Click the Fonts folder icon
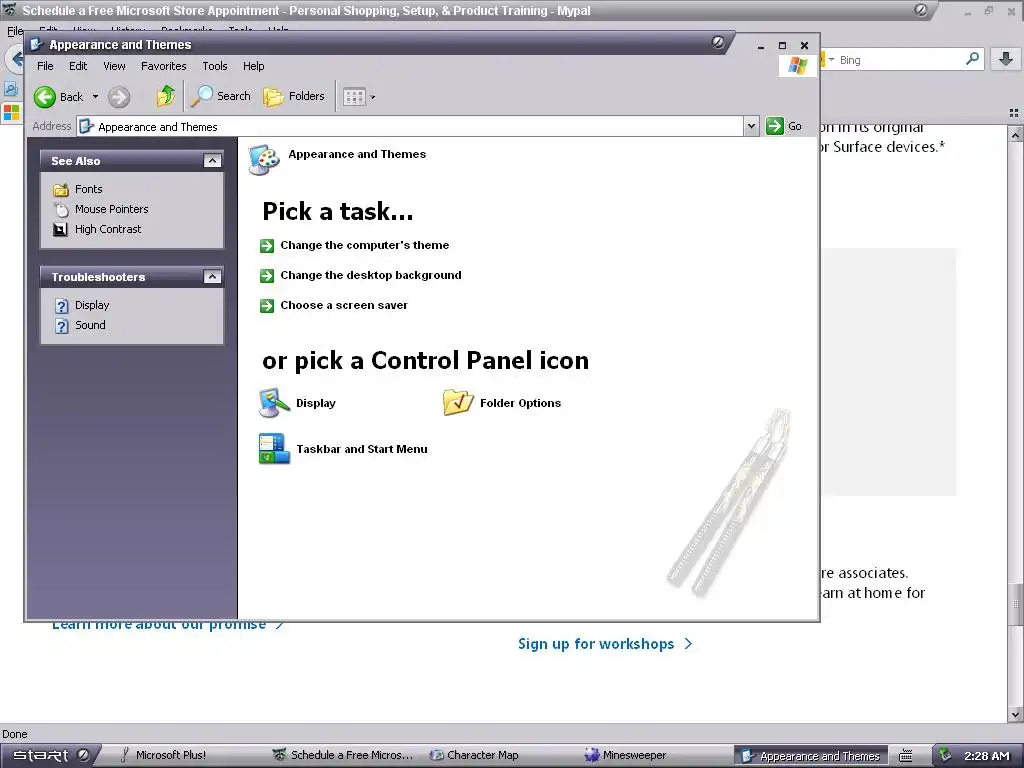The image size is (1024, 768). pyautogui.click(x=61, y=189)
